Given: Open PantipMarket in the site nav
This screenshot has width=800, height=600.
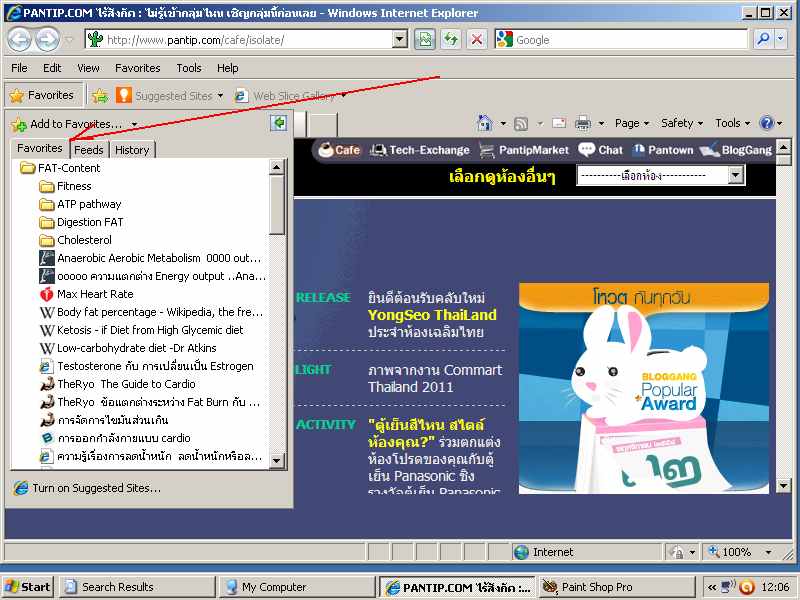Looking at the screenshot, I should coord(524,150).
